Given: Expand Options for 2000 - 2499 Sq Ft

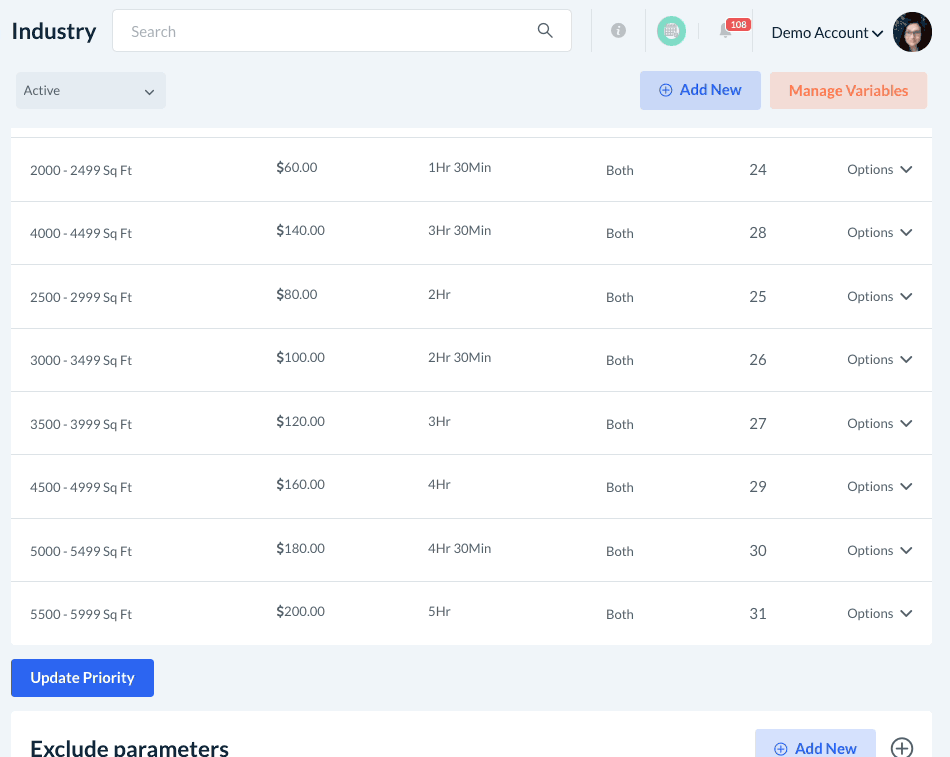Looking at the screenshot, I should pyautogui.click(x=879, y=170).
